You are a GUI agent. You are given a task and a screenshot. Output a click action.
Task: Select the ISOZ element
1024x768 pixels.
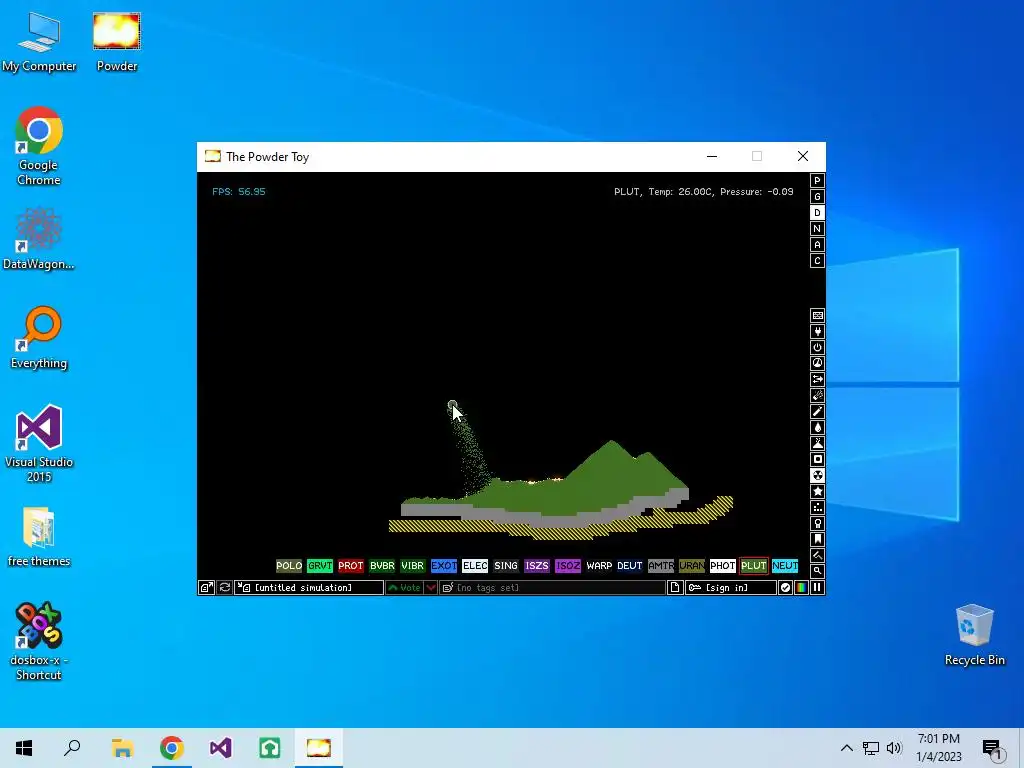pos(568,566)
